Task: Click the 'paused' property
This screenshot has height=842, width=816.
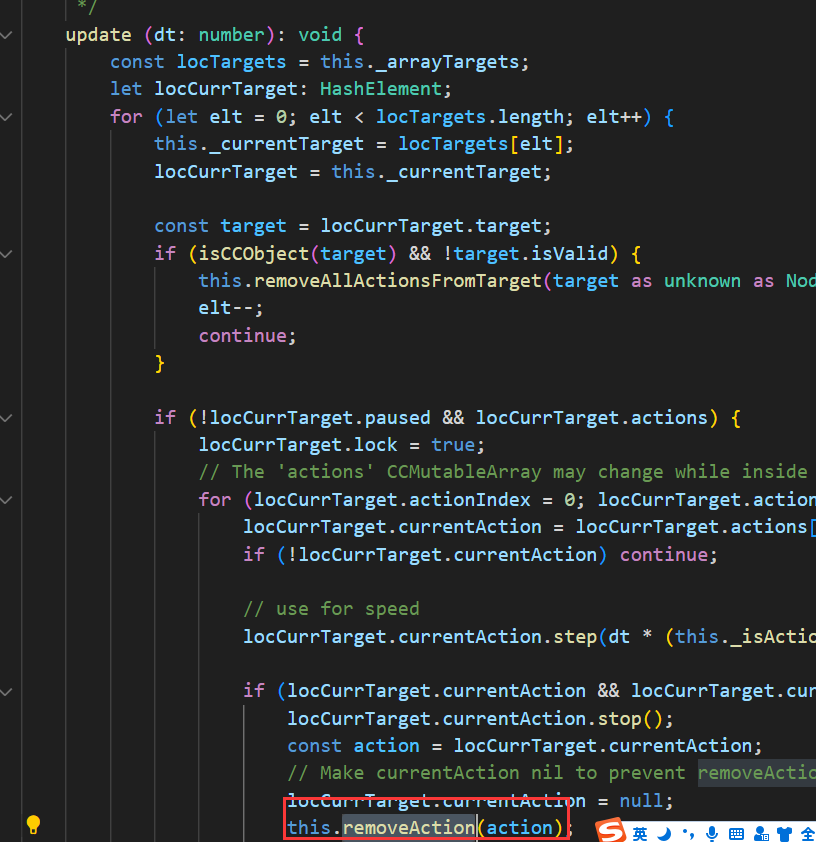Action: tap(397, 418)
